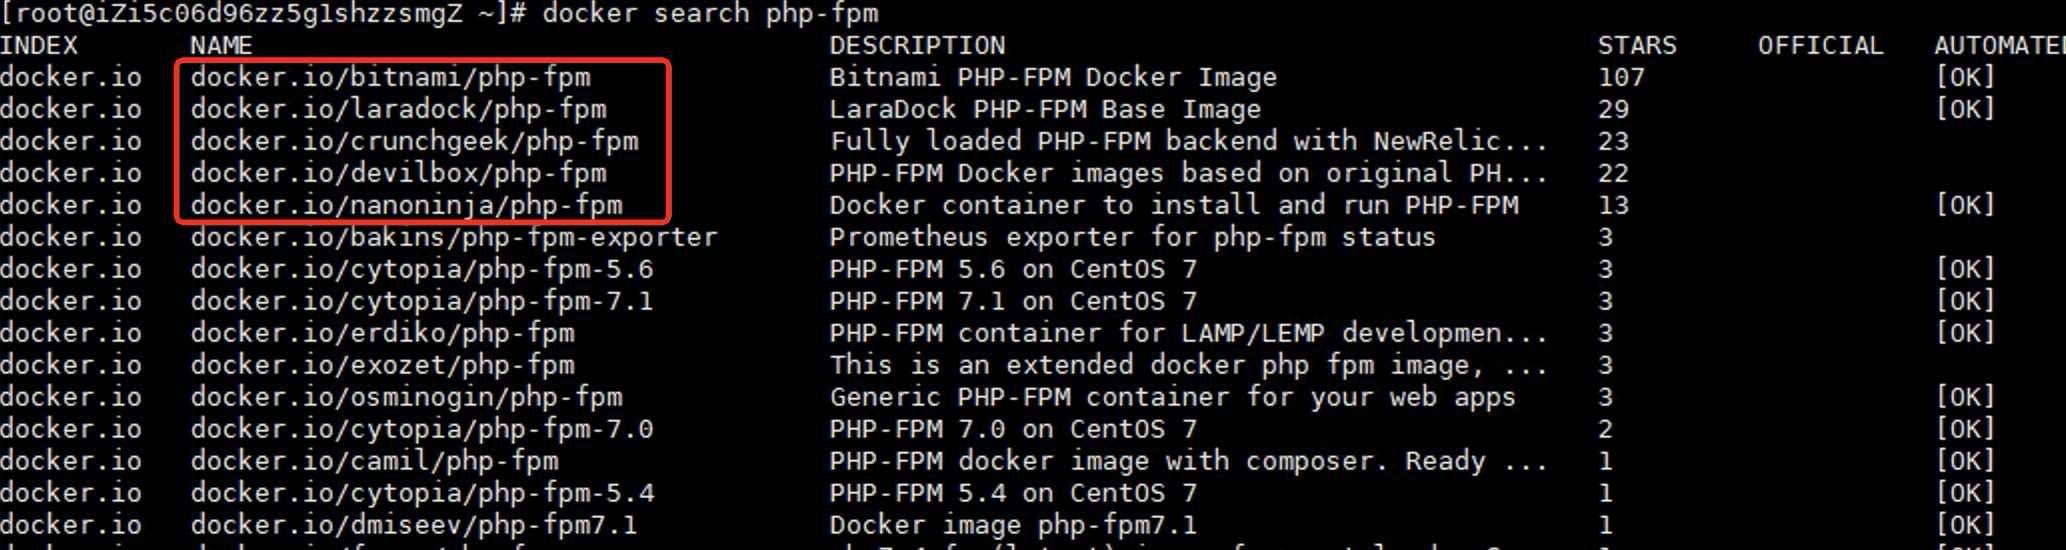2066x550 pixels.
Task: Click docker.io/cytopia/php-fpm-7.1 image name
Action: tap(422, 301)
